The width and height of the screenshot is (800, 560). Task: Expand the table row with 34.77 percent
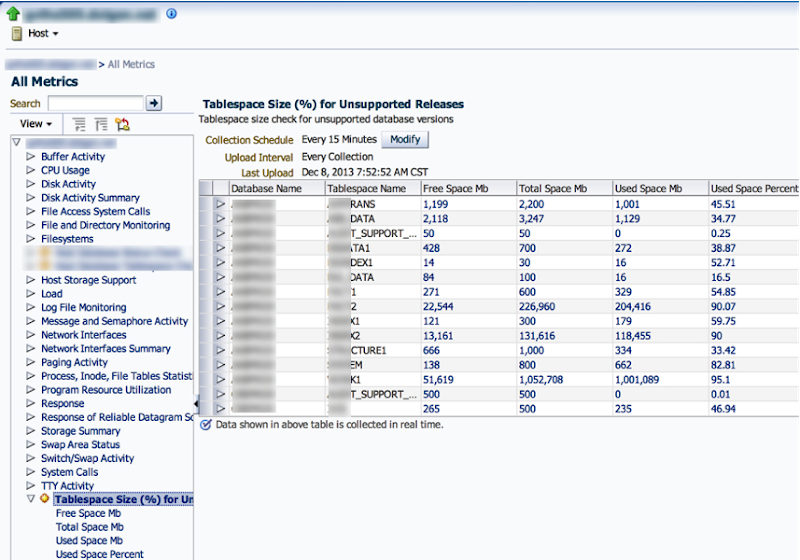(220, 219)
